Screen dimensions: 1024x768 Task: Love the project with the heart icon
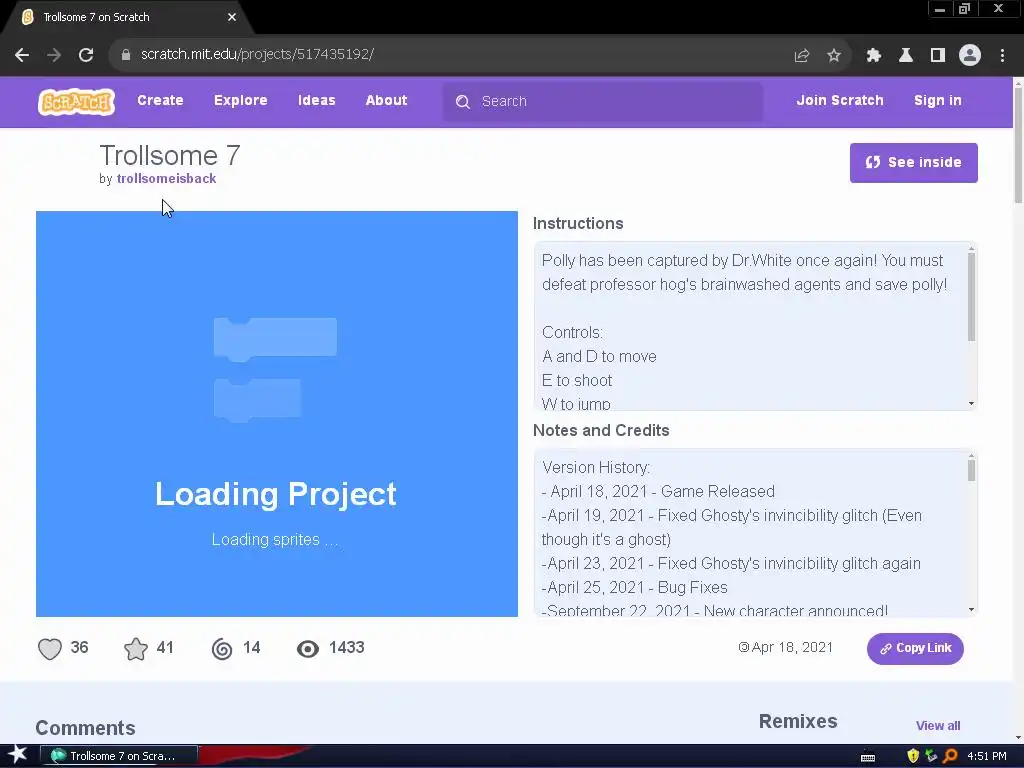click(x=50, y=648)
